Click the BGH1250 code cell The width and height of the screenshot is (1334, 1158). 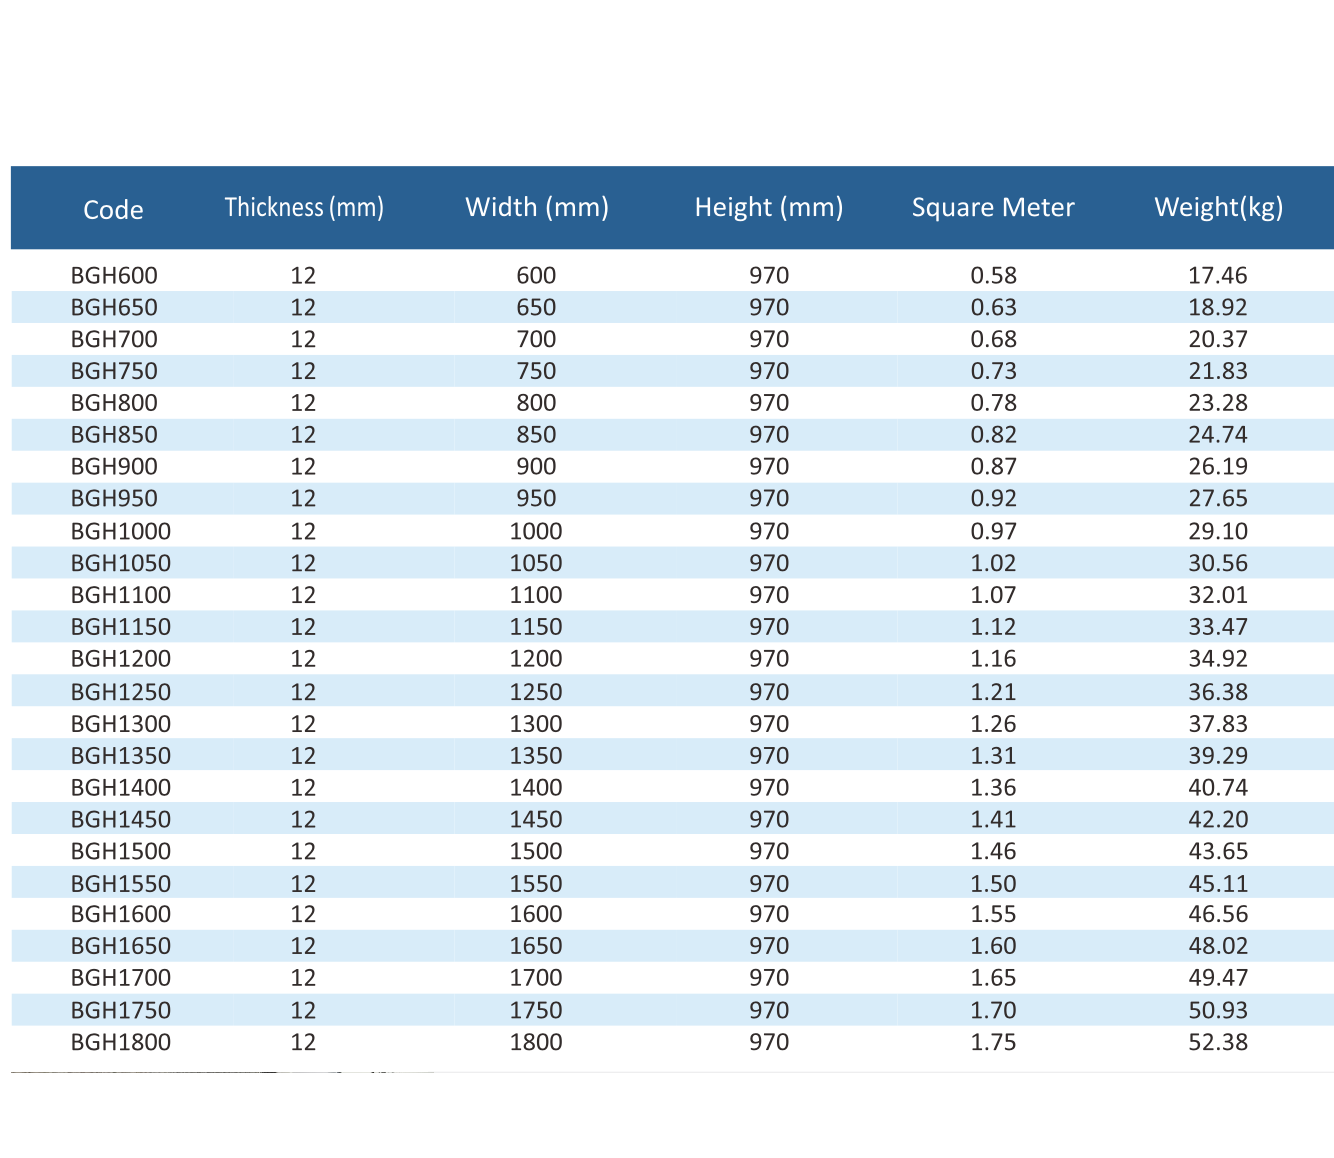click(120, 692)
